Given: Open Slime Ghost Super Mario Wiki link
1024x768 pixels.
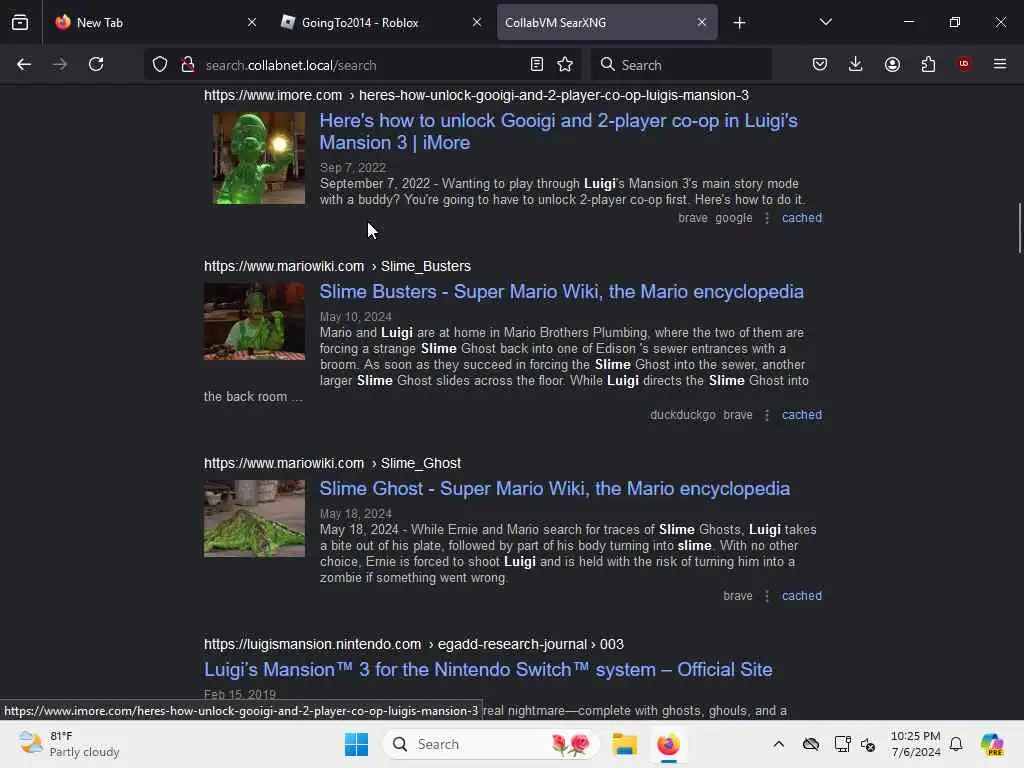Looking at the screenshot, I should coord(554,488).
